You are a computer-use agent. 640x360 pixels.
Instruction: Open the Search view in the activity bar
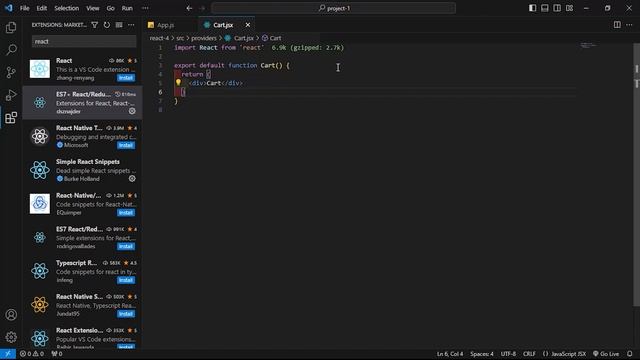tap(11, 50)
